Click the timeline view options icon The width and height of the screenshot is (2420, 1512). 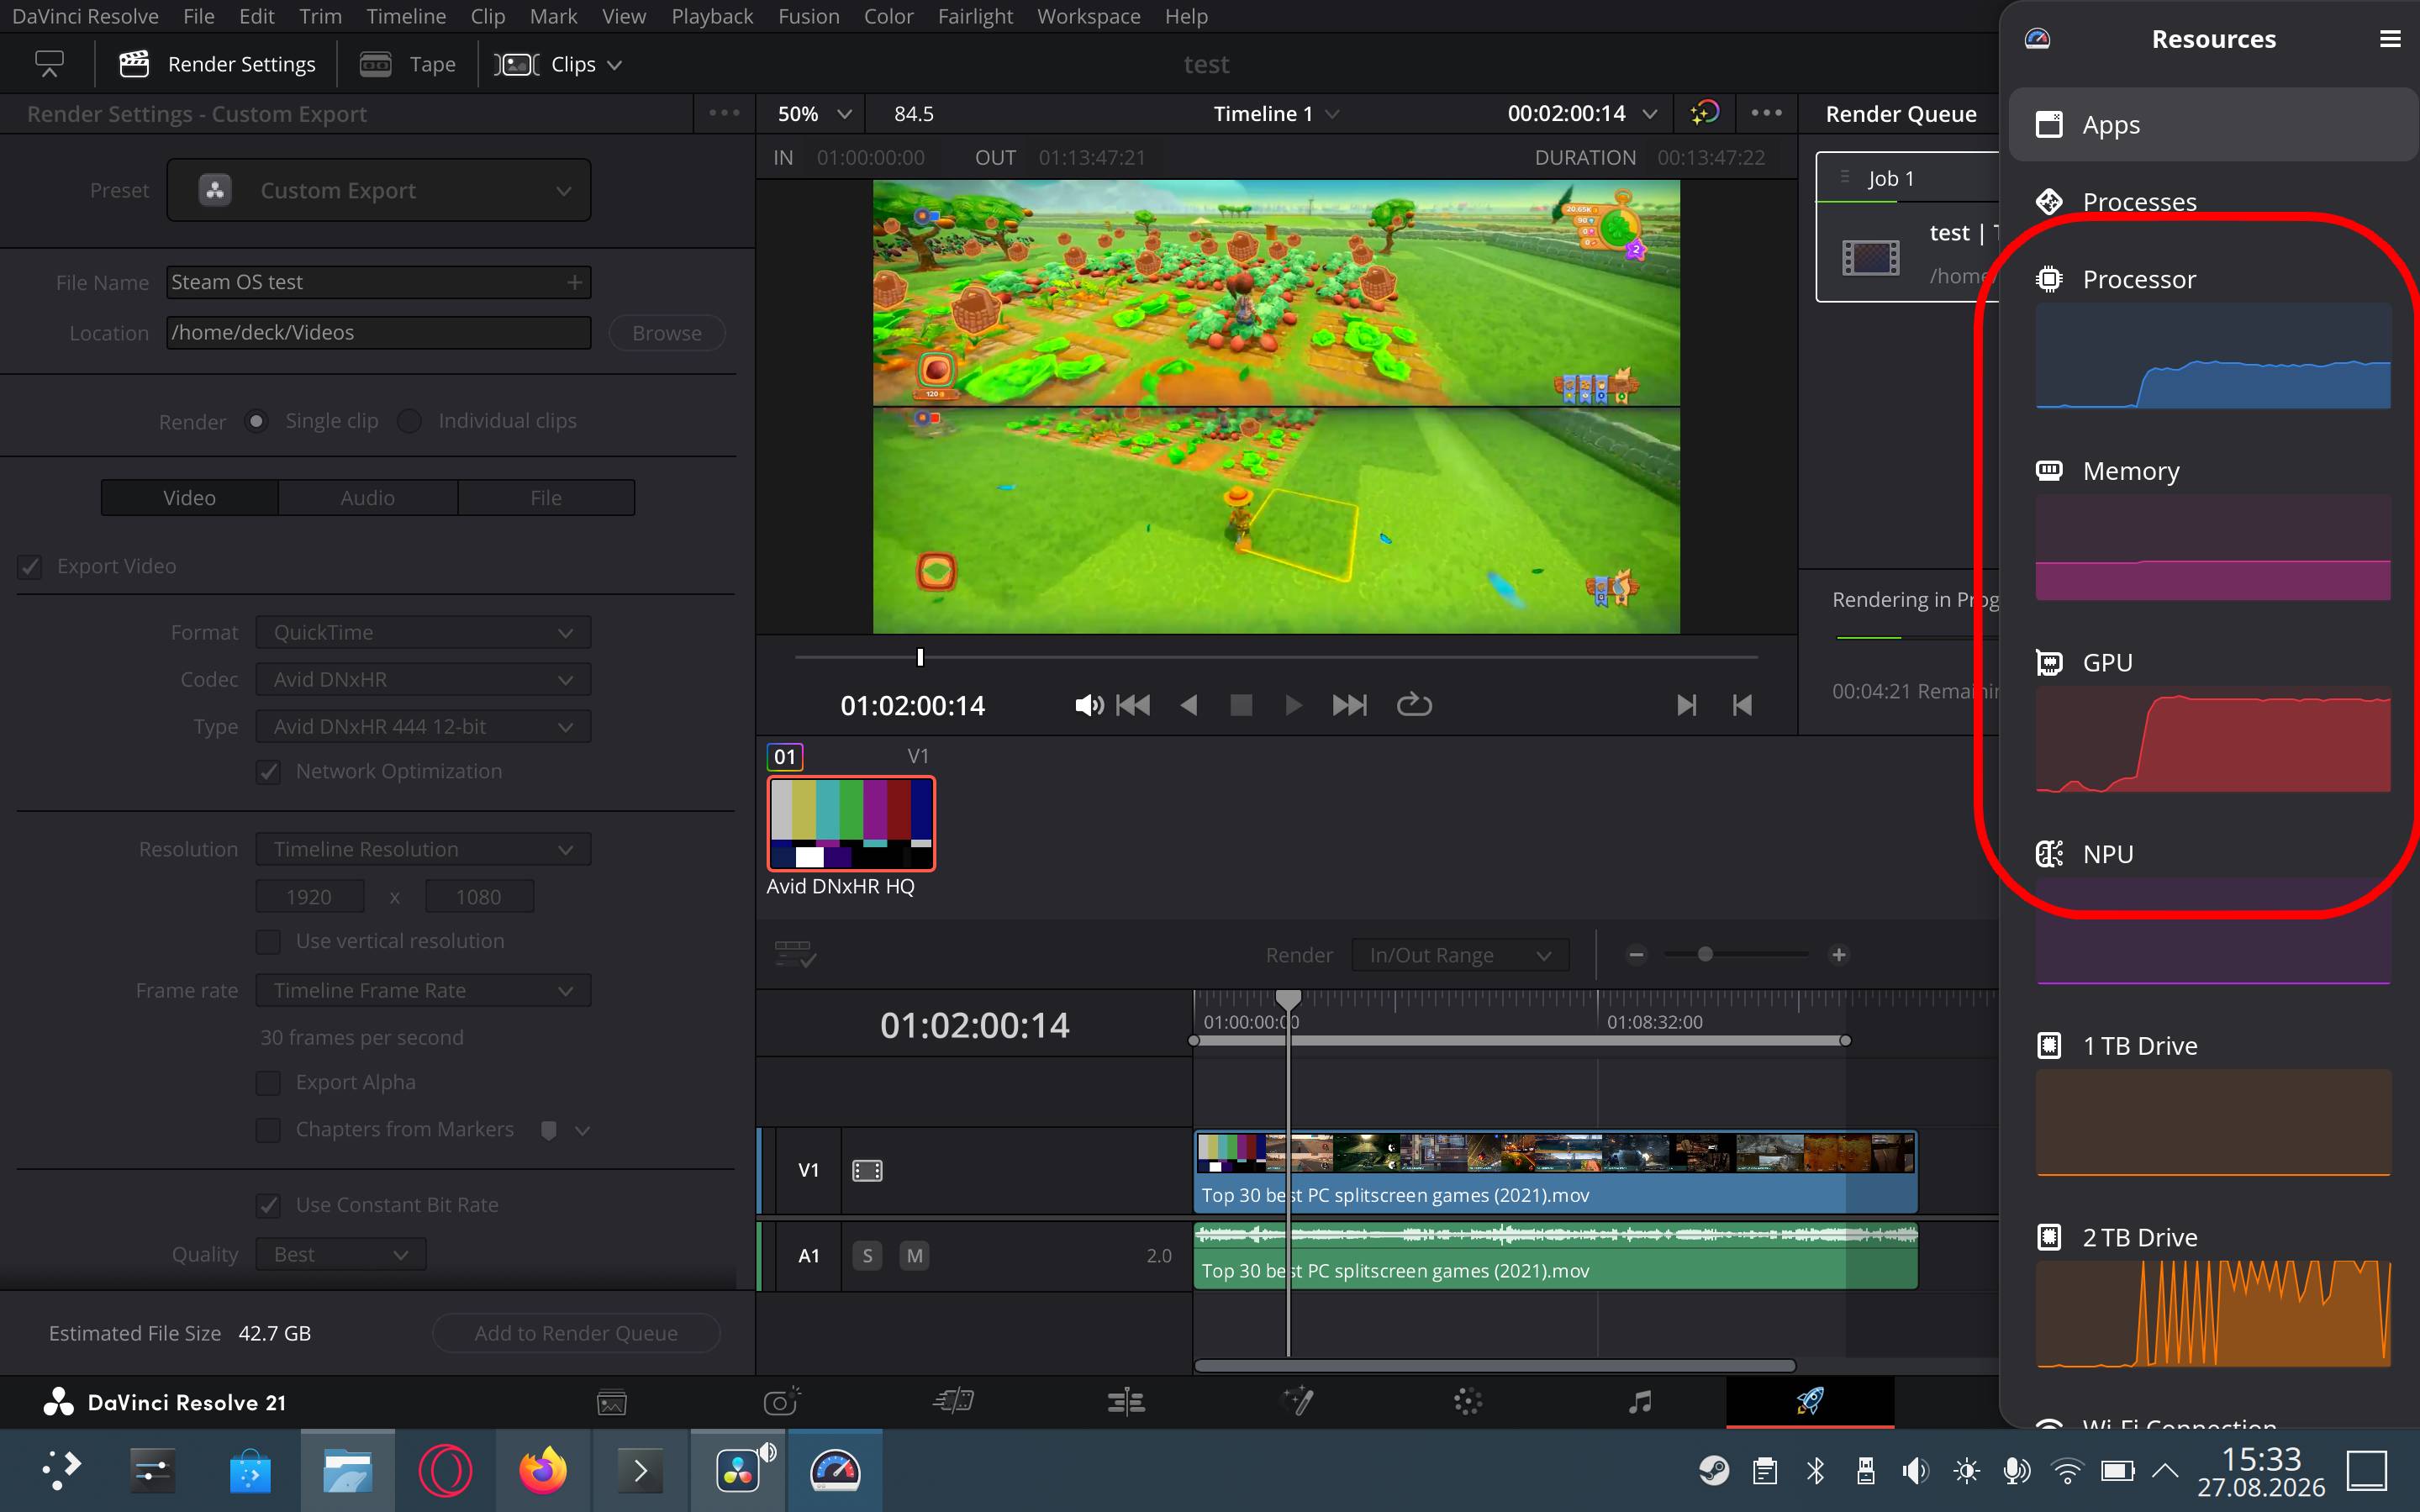tap(795, 954)
